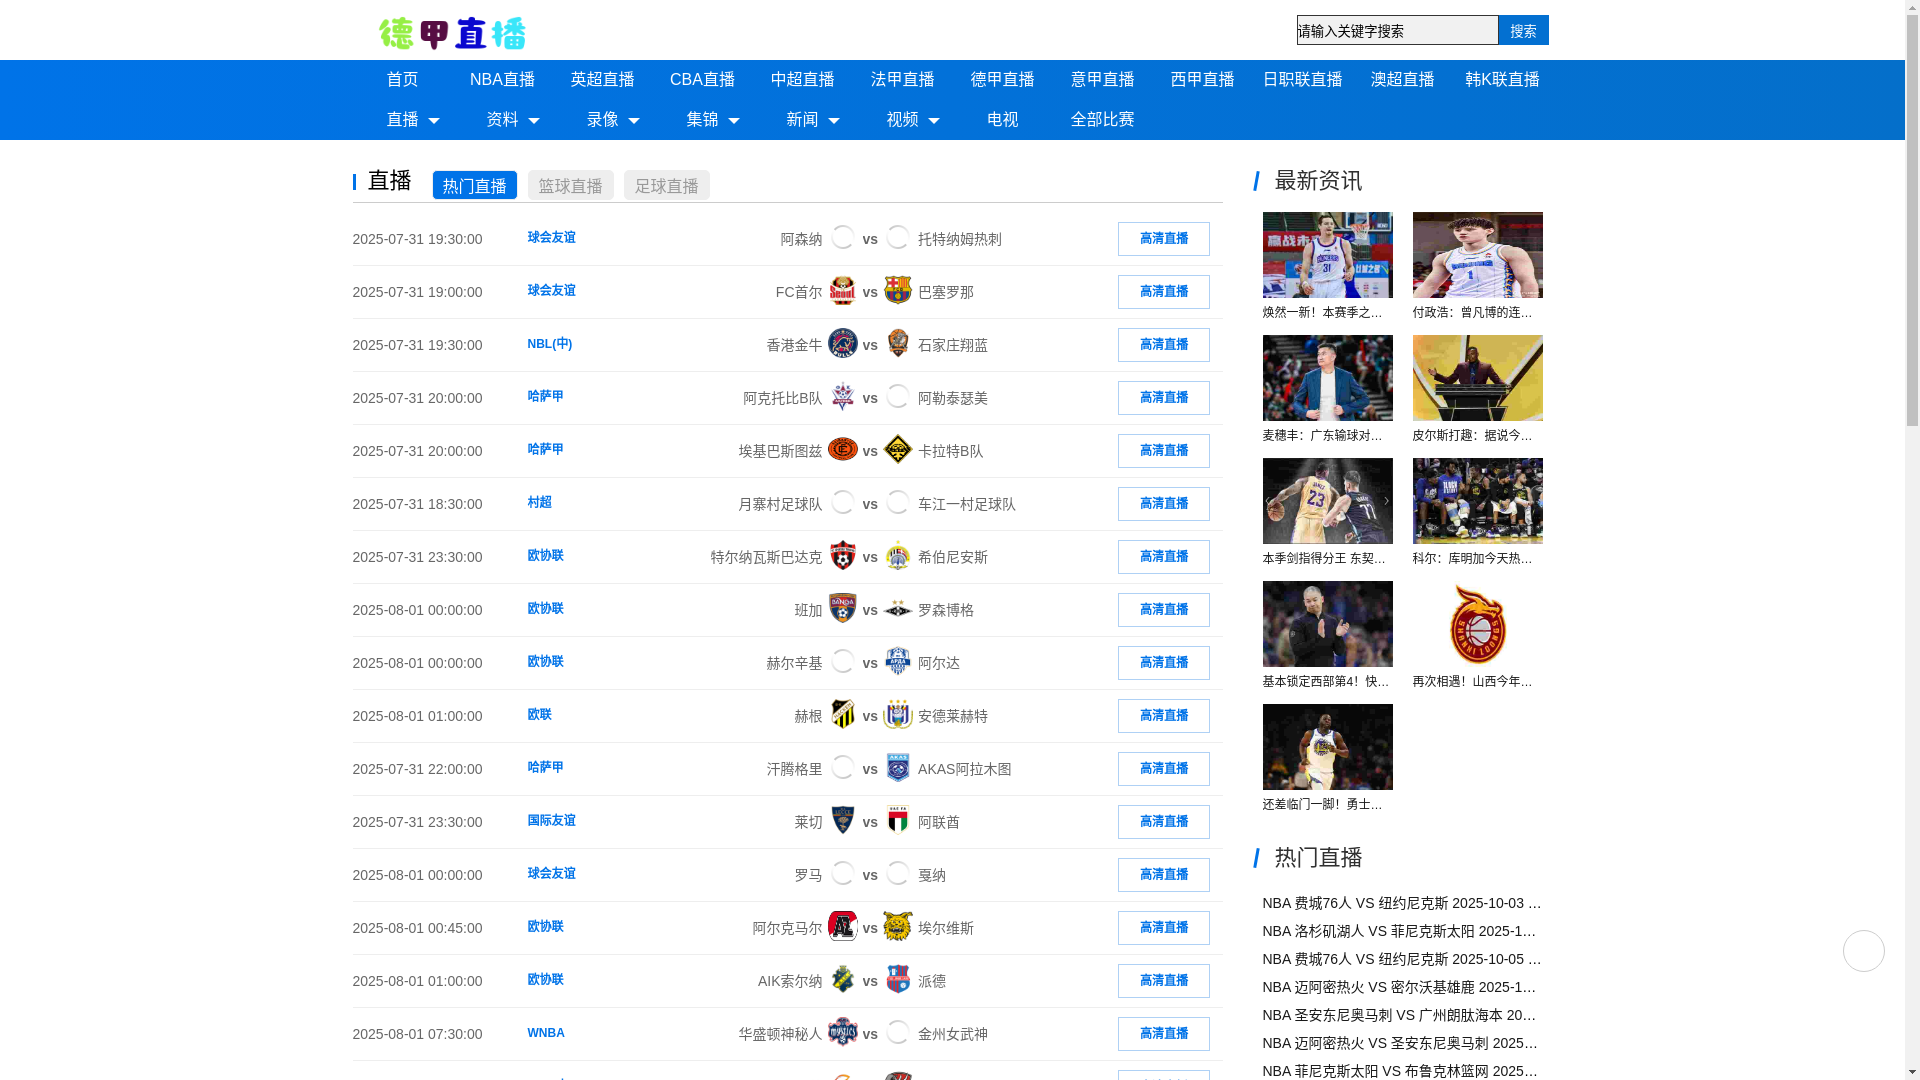Click the AIK索尔纳 team logo

pos(843,980)
